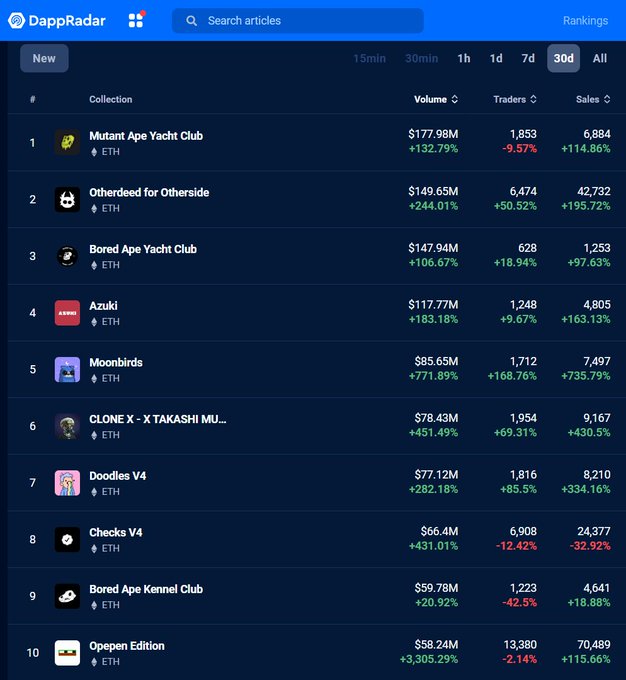Open the Rankings link

point(585,20)
